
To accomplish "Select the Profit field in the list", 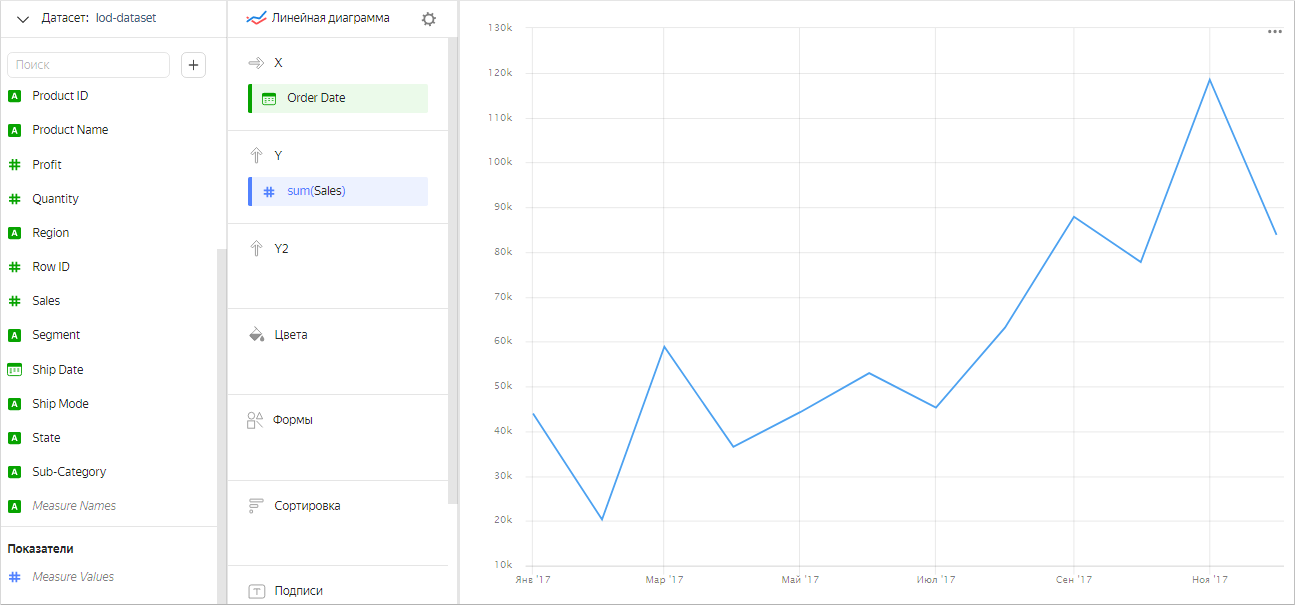I will (x=47, y=165).
